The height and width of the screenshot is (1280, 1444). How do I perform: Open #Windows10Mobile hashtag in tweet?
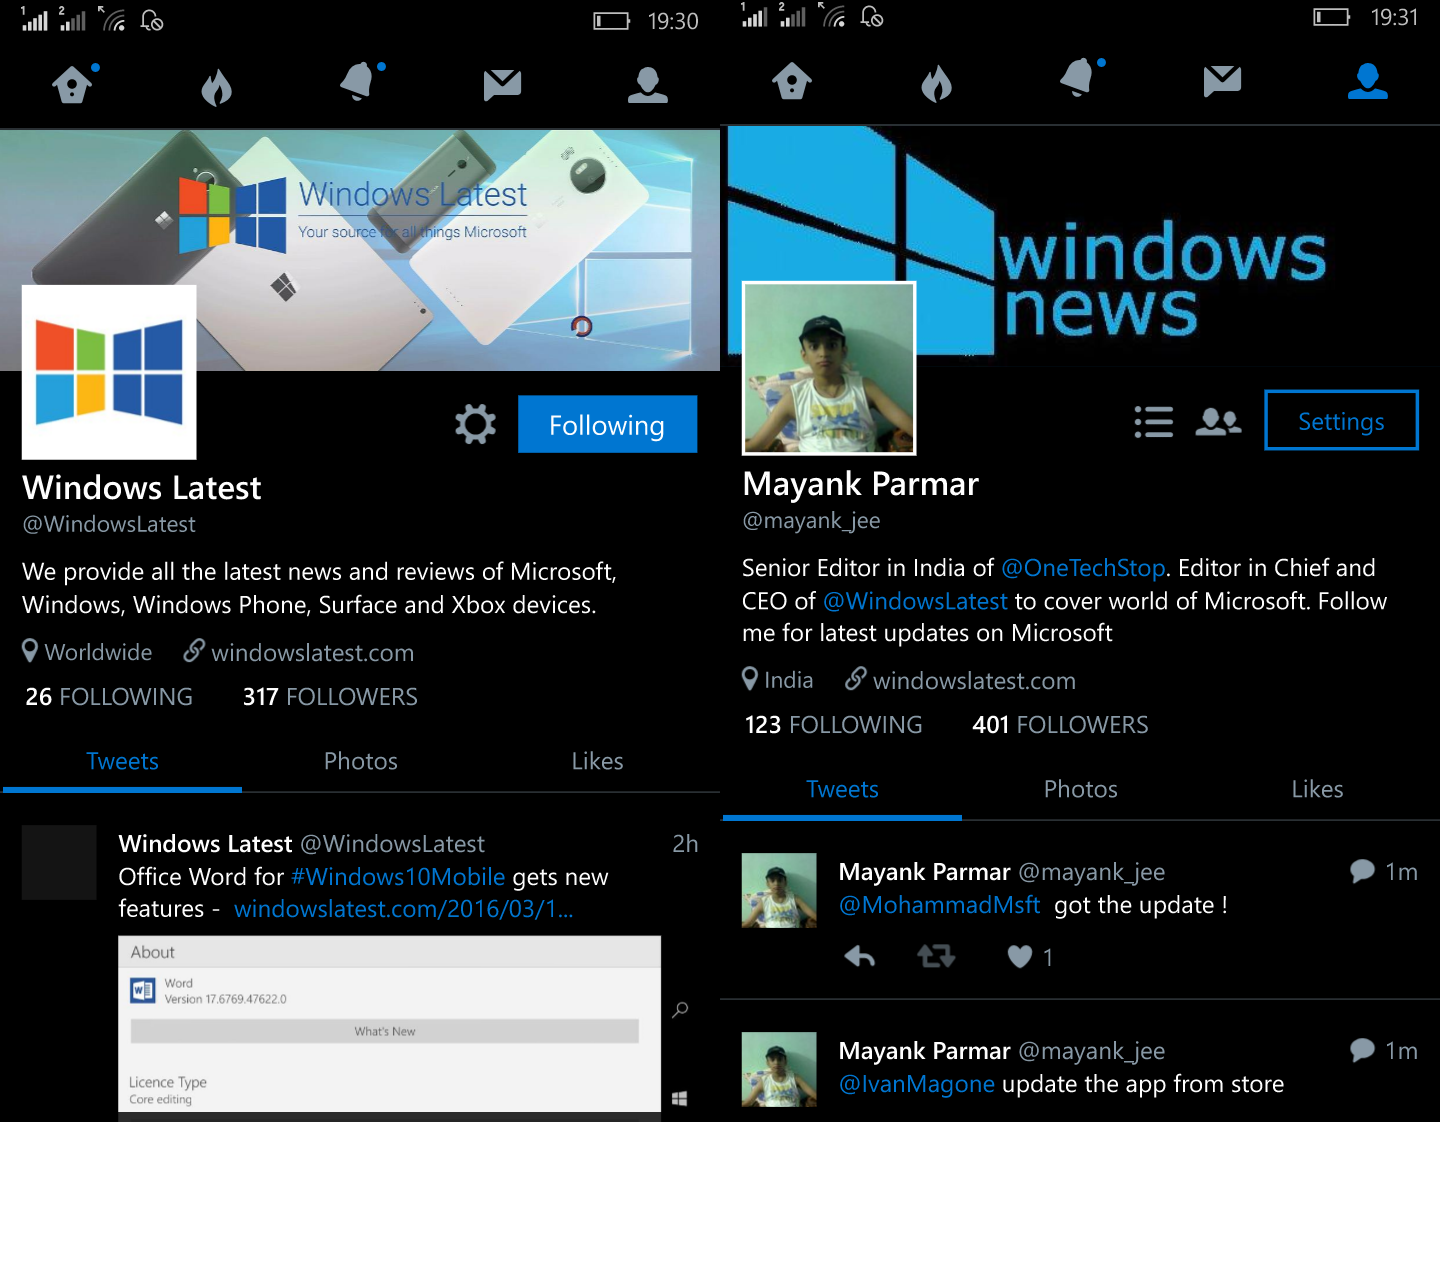(x=398, y=877)
